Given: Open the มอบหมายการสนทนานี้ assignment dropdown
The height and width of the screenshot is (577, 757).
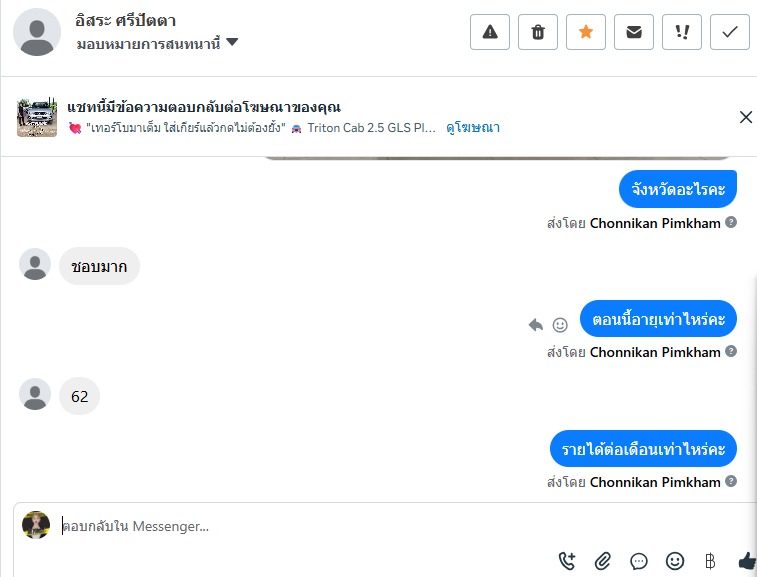Looking at the screenshot, I should pyautogui.click(x=158, y=43).
